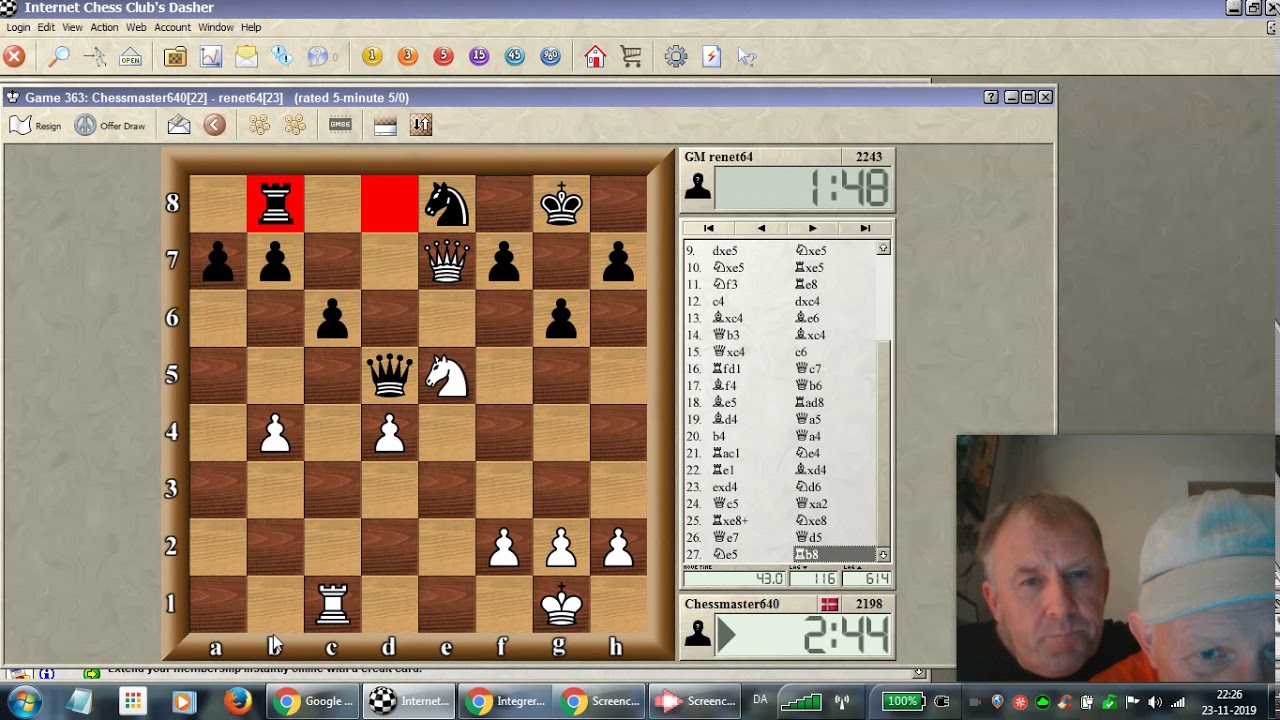Click the white rook on c1

pyautogui.click(x=332, y=604)
